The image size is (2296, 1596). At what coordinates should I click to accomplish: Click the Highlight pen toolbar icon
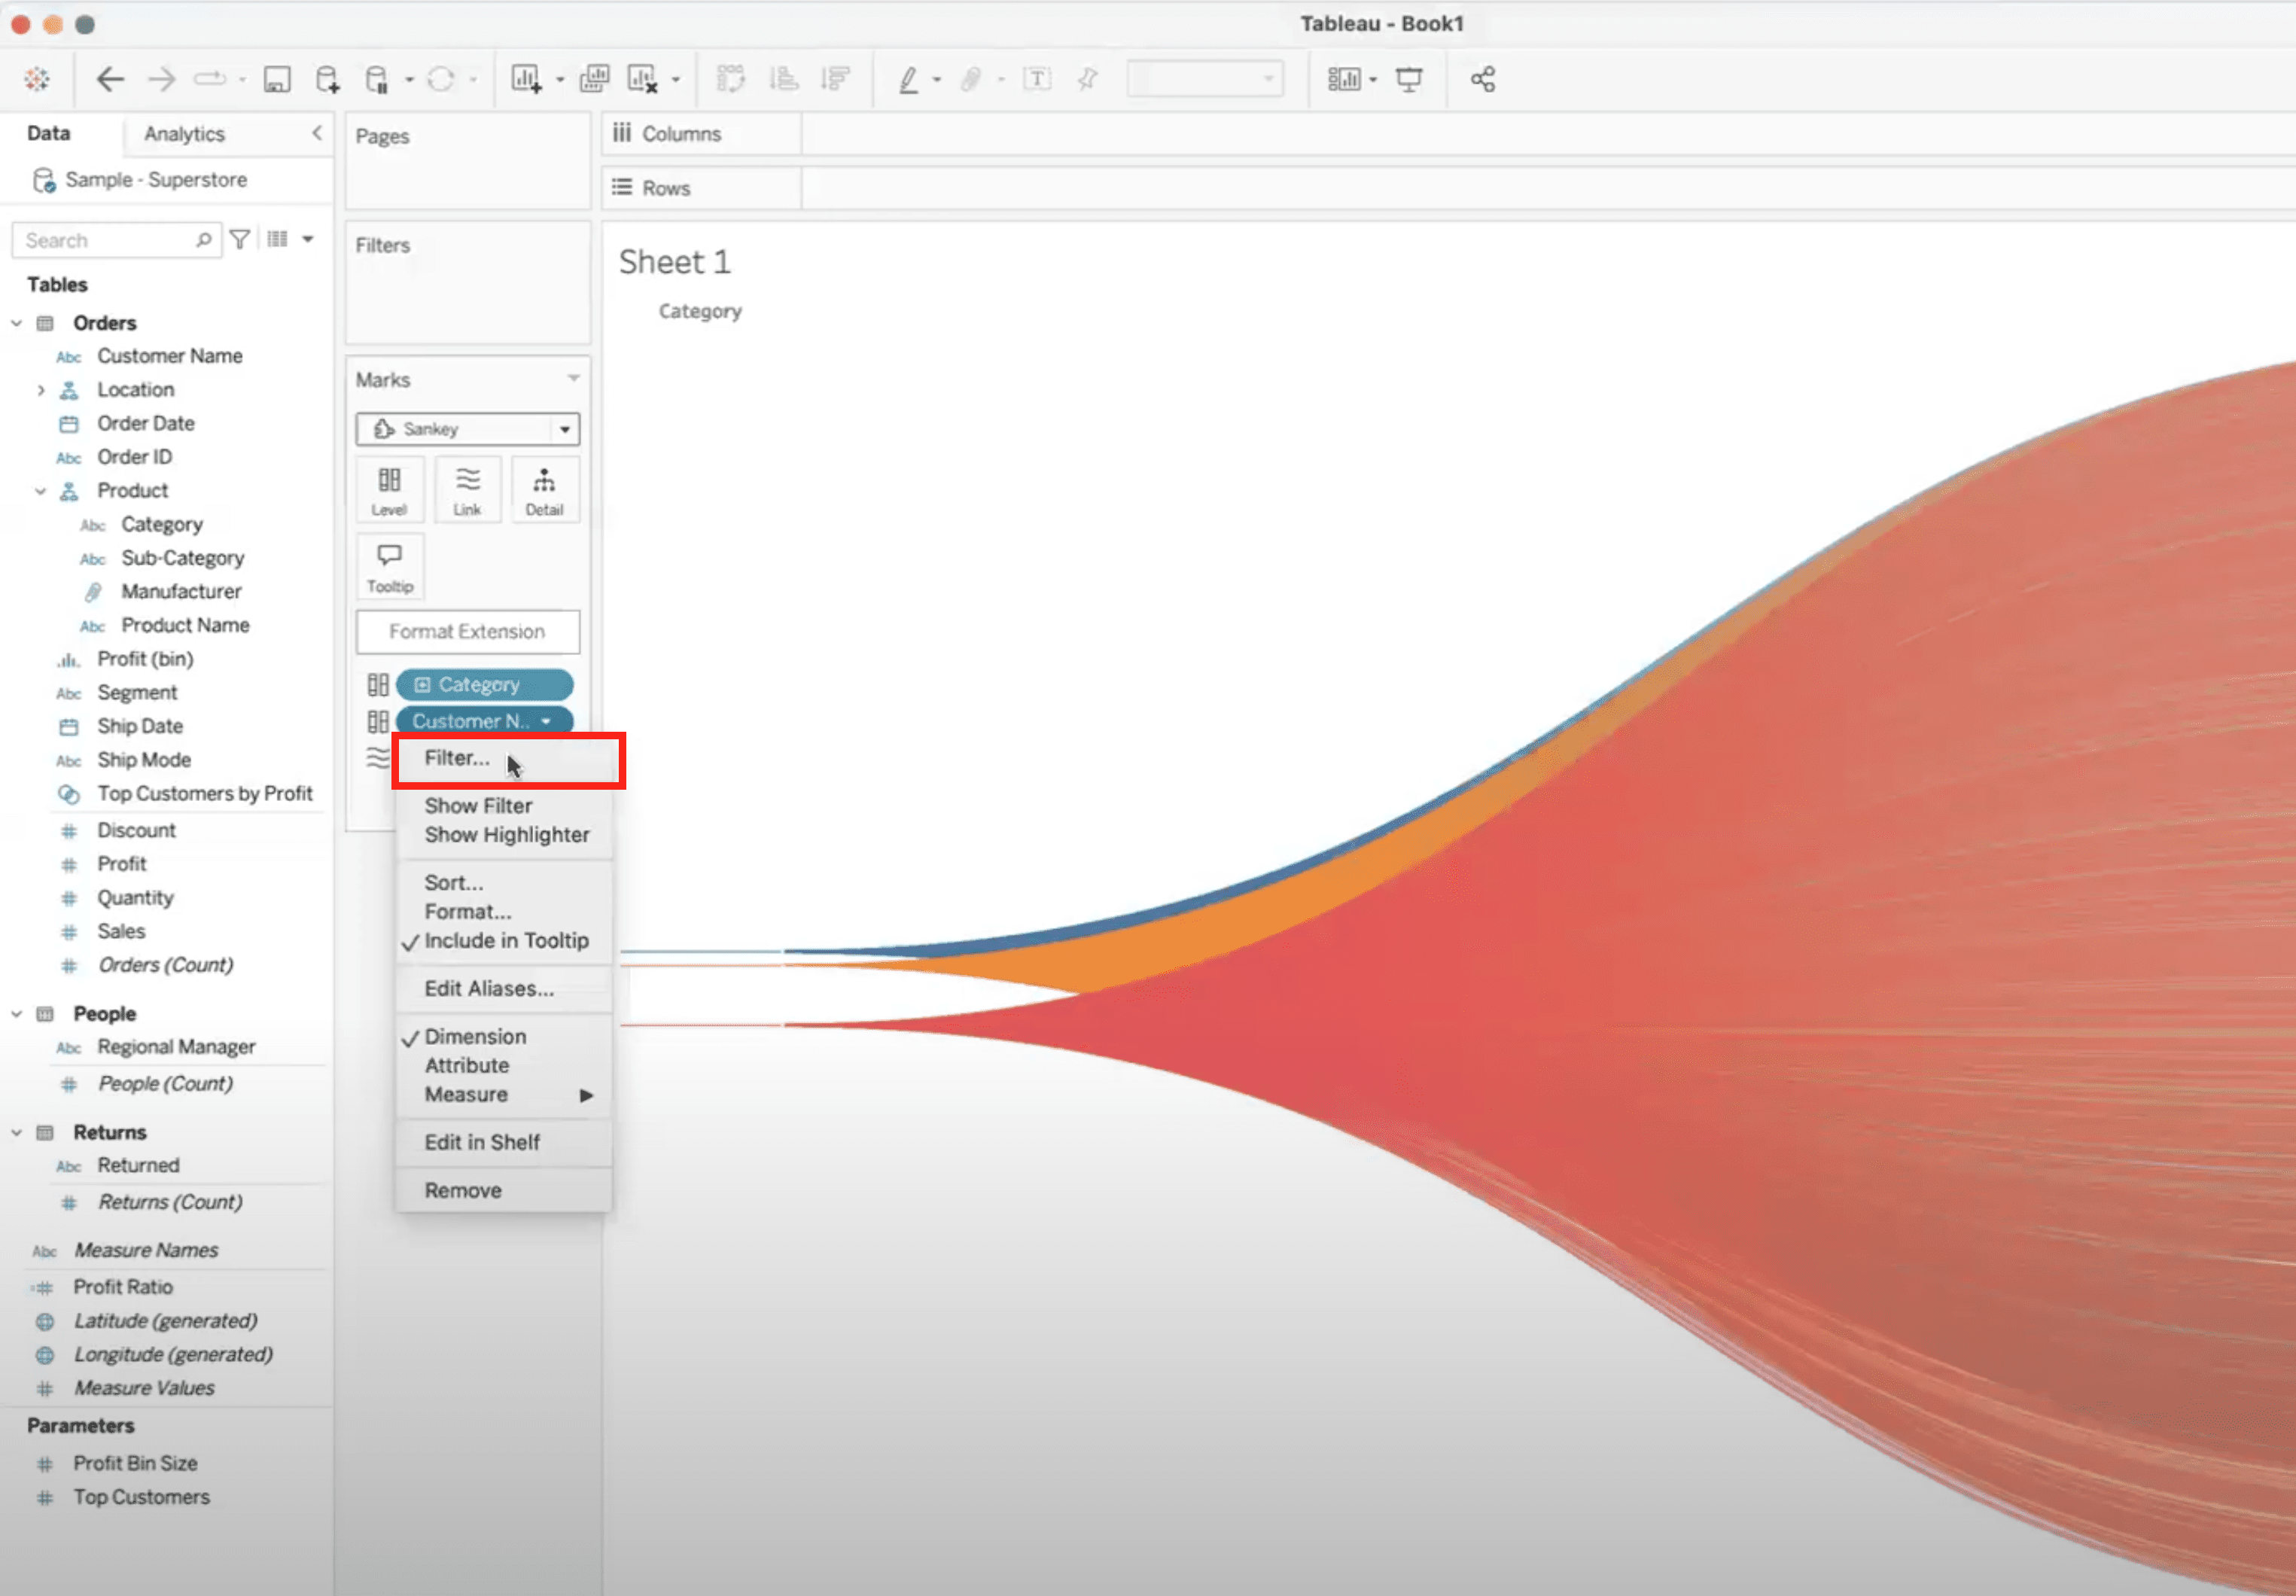pos(908,79)
